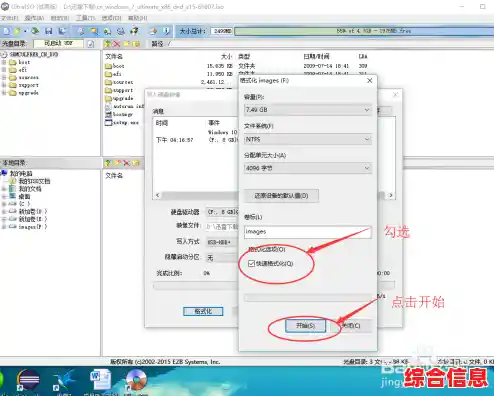494x396 pixels.
Task: Click the Save floppy-disk toolbar icon
Action: [49, 31]
